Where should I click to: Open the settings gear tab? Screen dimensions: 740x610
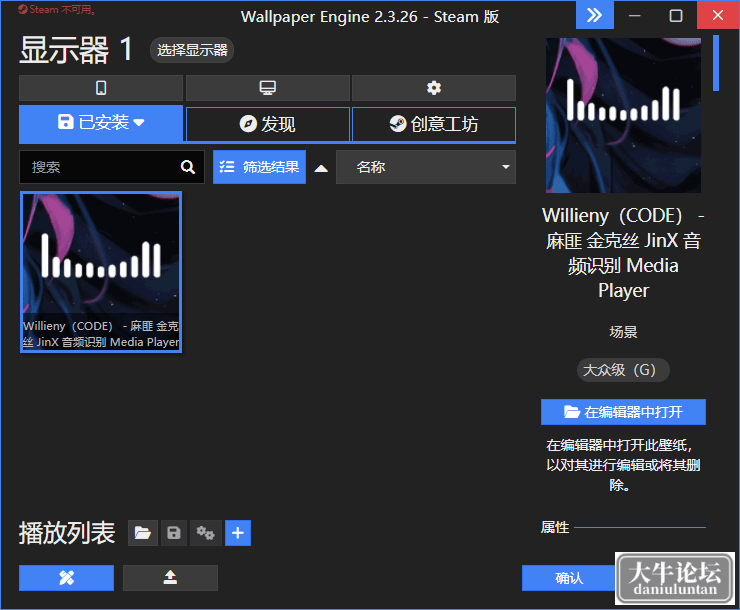(x=434, y=88)
